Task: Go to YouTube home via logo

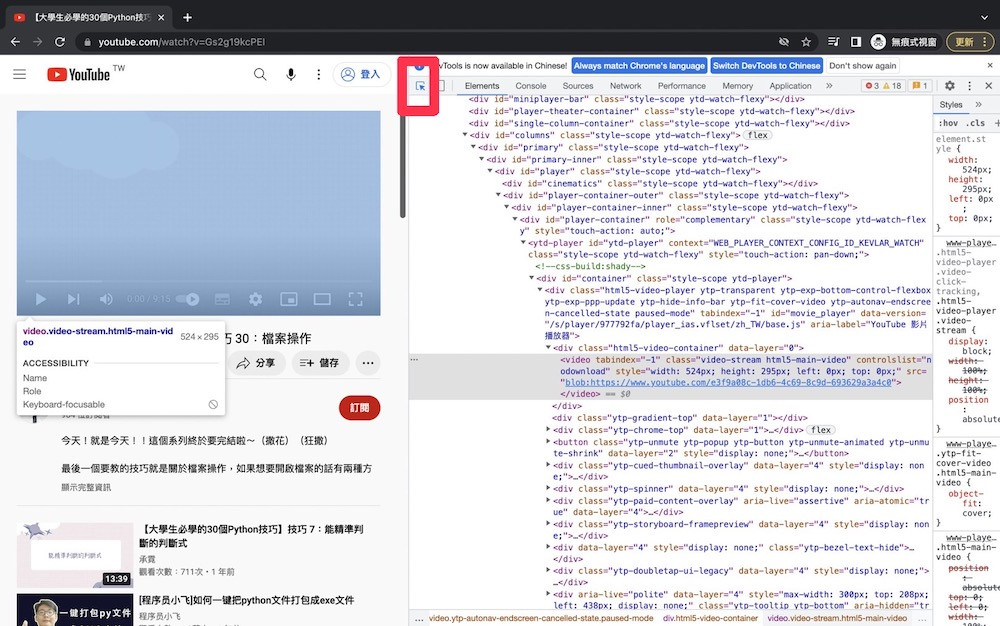Action: 79,75
